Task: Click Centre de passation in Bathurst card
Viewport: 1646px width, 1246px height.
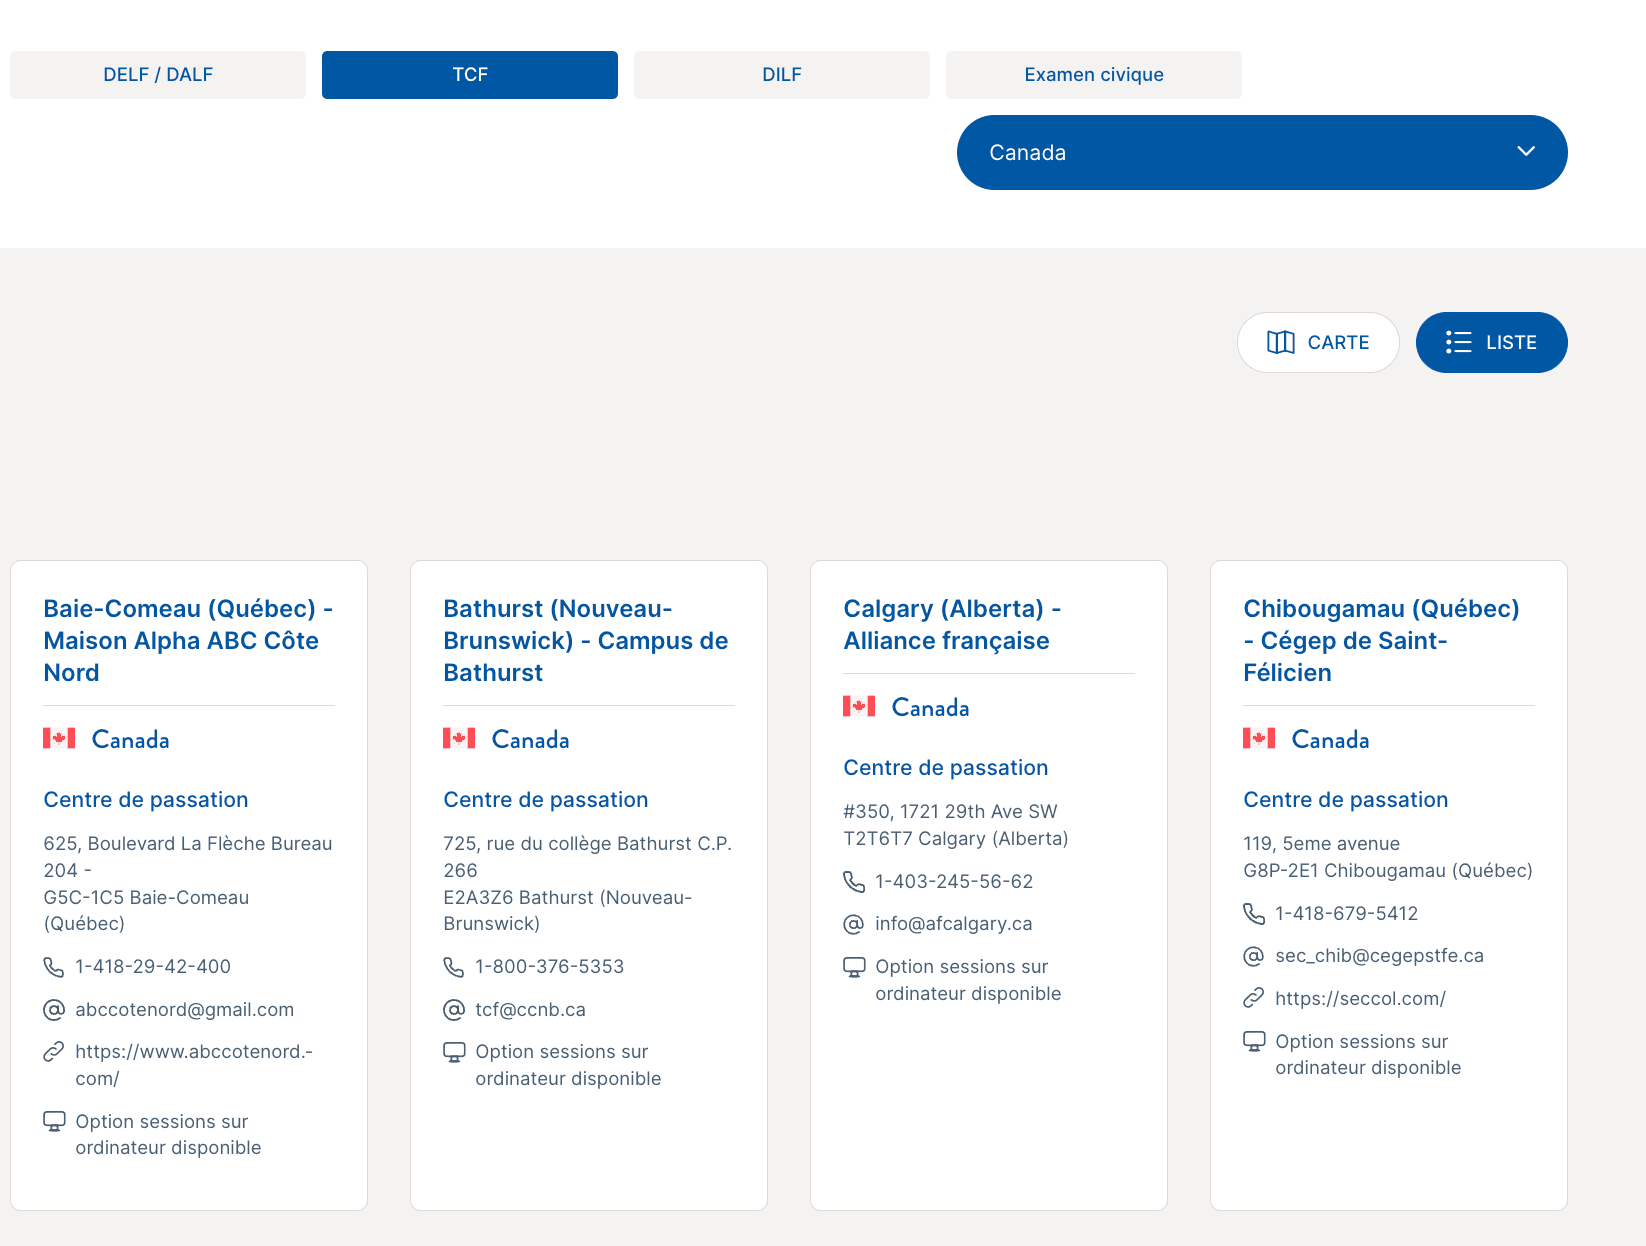Action: [x=546, y=800]
